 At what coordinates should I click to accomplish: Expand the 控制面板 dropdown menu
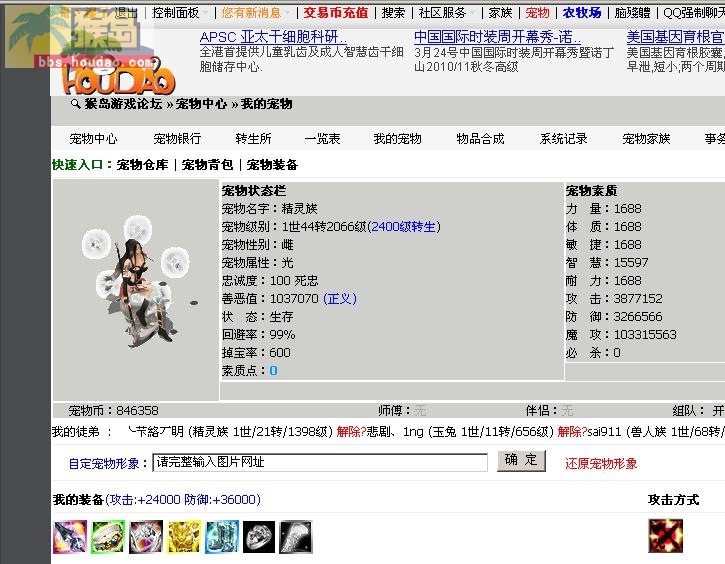tap(180, 13)
